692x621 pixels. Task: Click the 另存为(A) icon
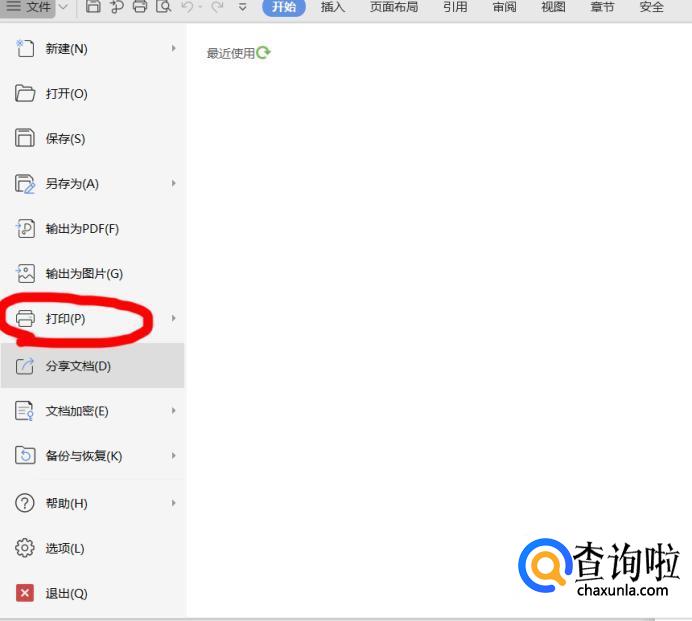(x=25, y=184)
